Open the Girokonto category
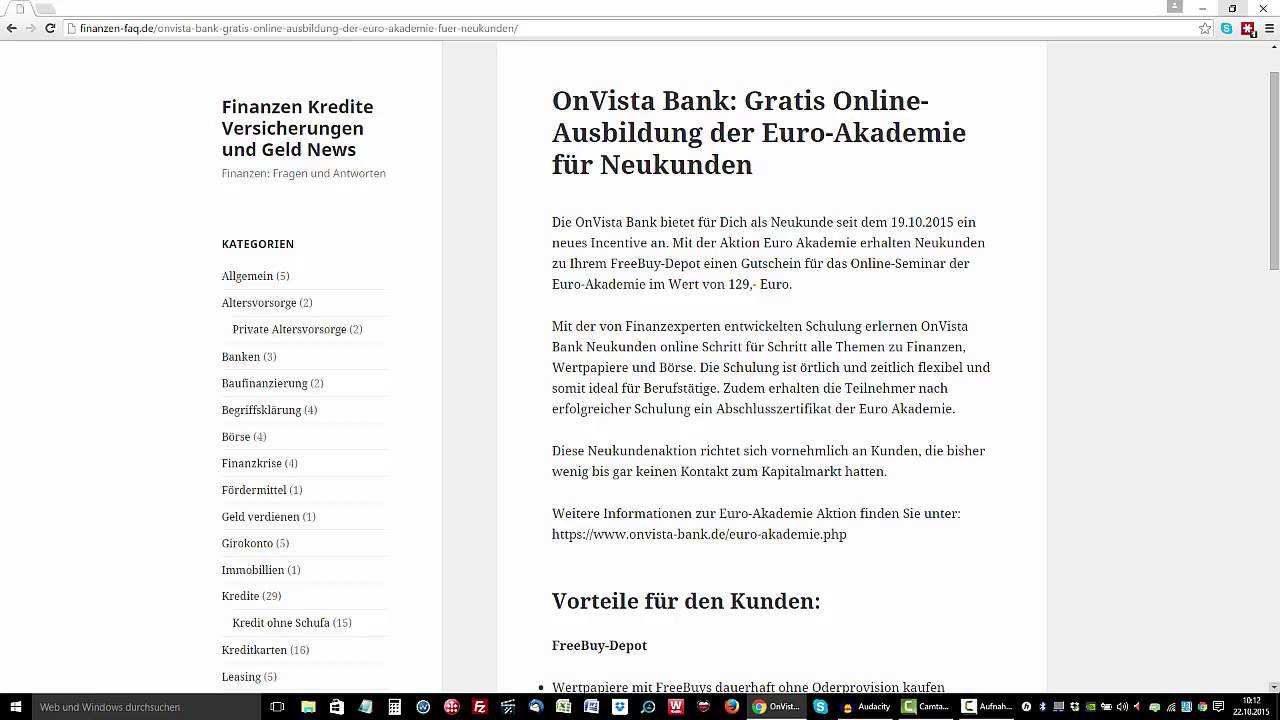This screenshot has width=1280, height=720. click(247, 543)
